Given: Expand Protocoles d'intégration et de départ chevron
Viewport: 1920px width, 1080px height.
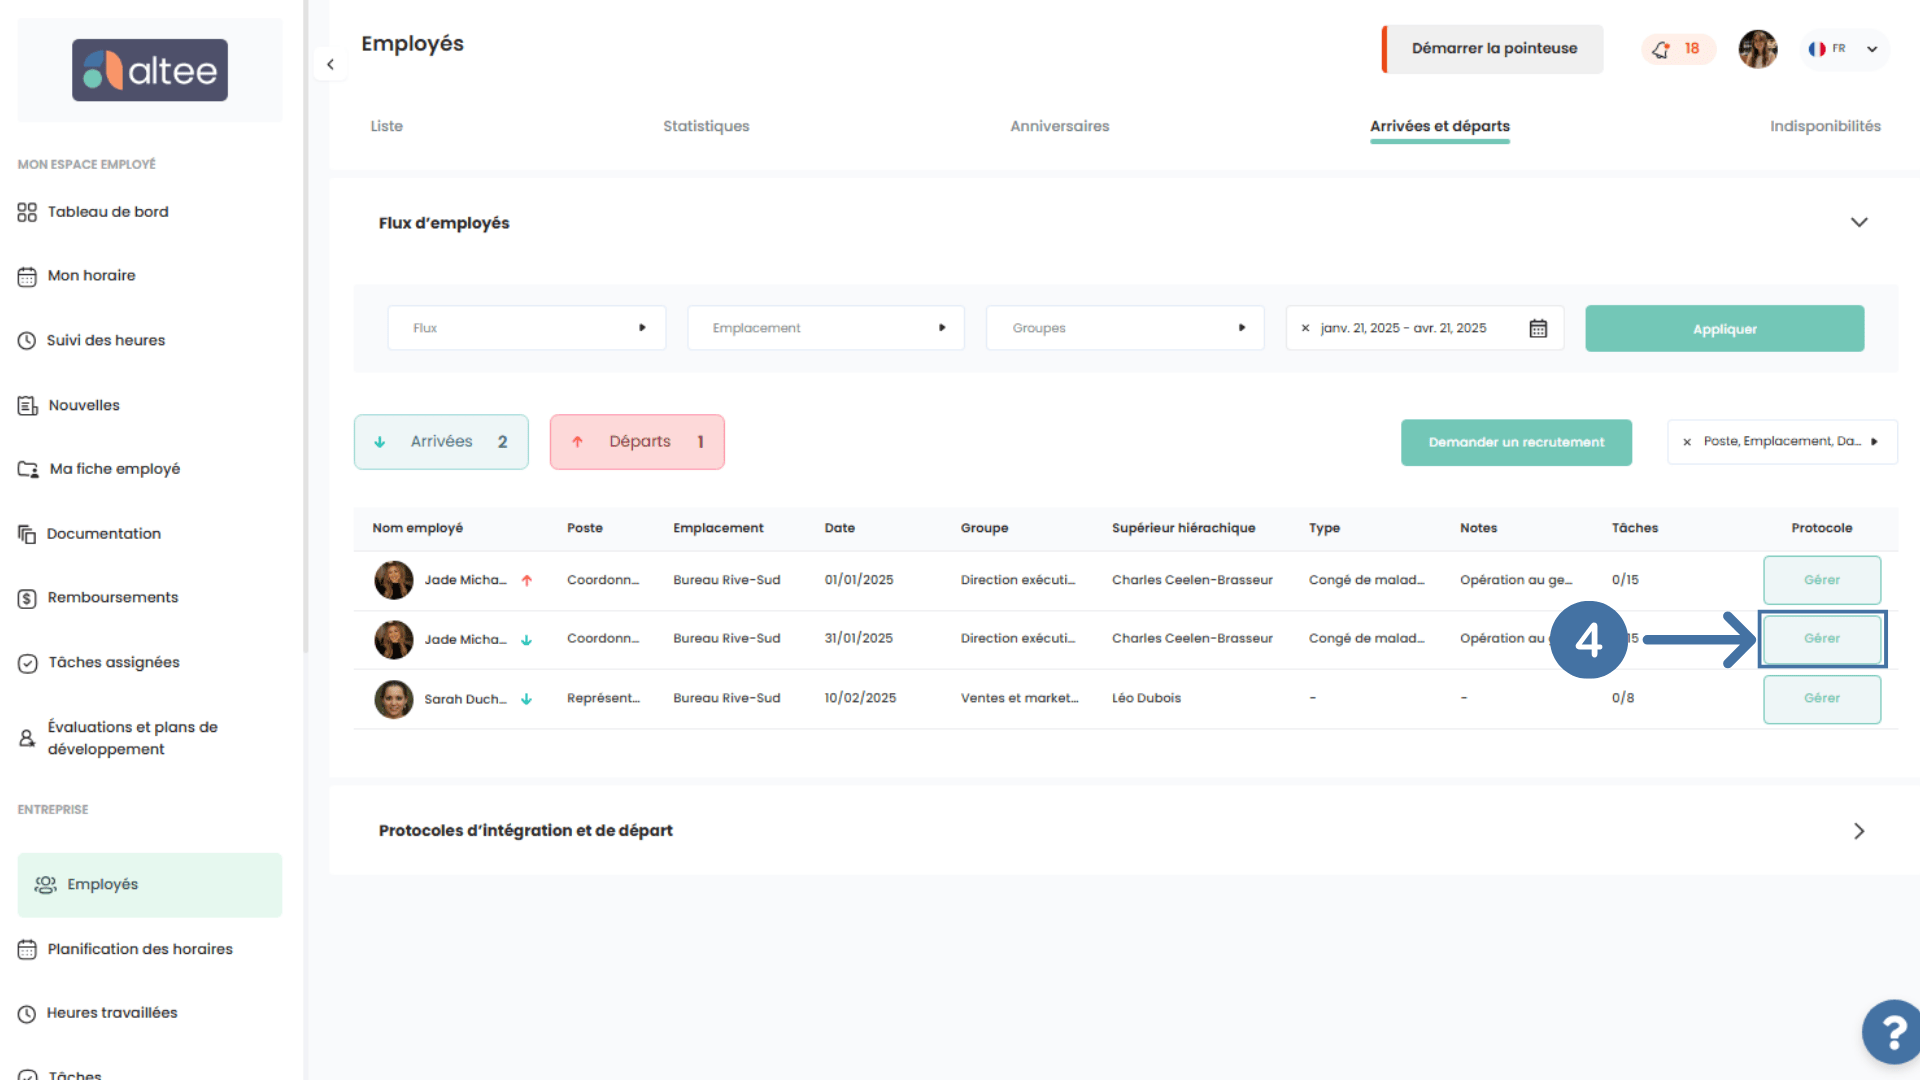Looking at the screenshot, I should (1859, 831).
